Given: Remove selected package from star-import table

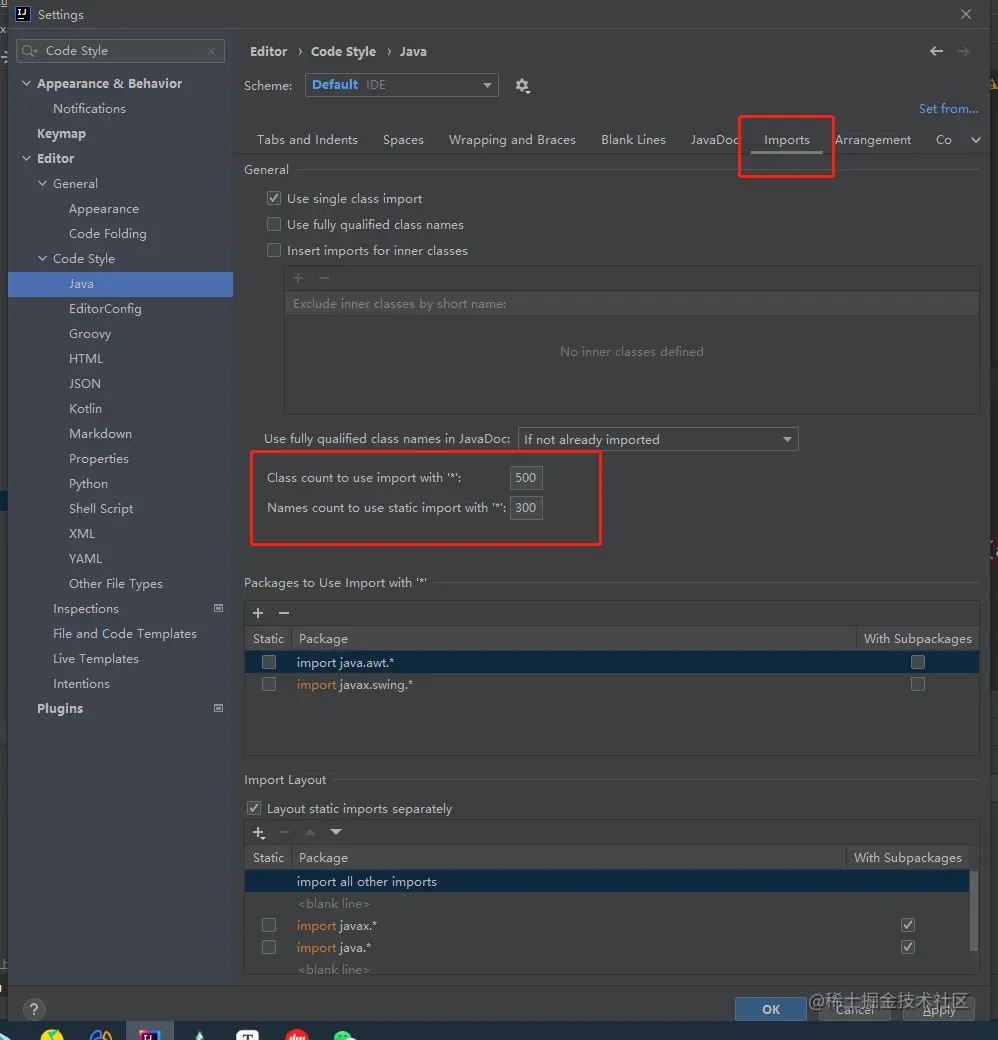Looking at the screenshot, I should click(x=284, y=613).
